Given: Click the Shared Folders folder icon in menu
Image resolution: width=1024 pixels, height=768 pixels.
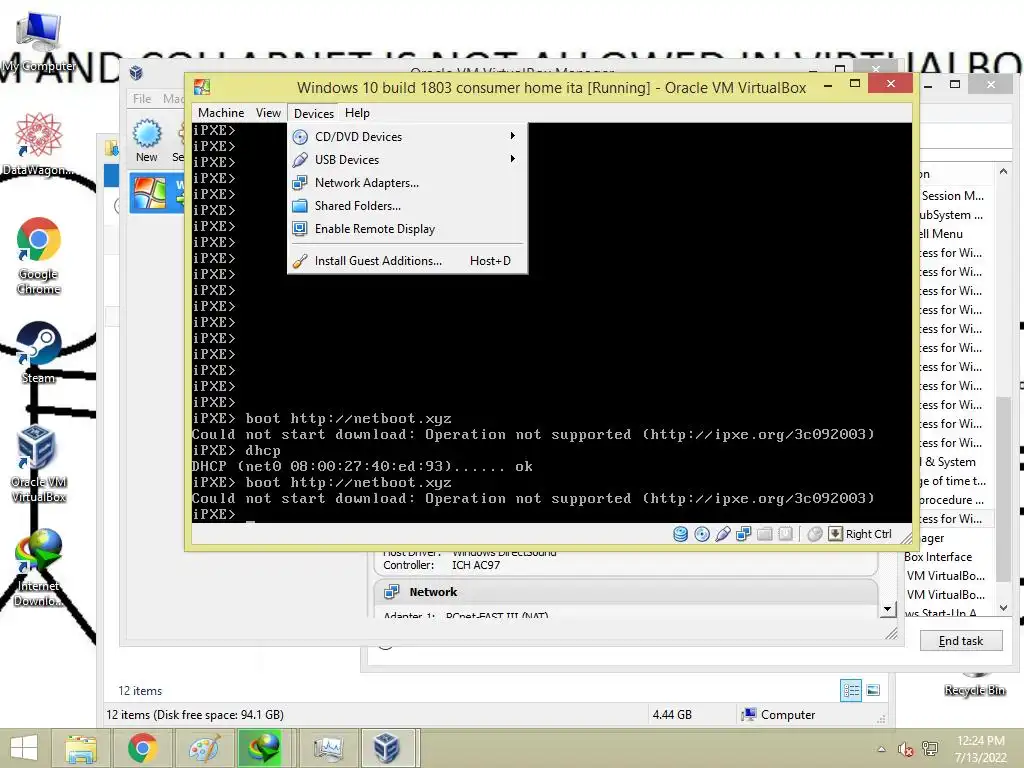Looking at the screenshot, I should [x=300, y=206].
